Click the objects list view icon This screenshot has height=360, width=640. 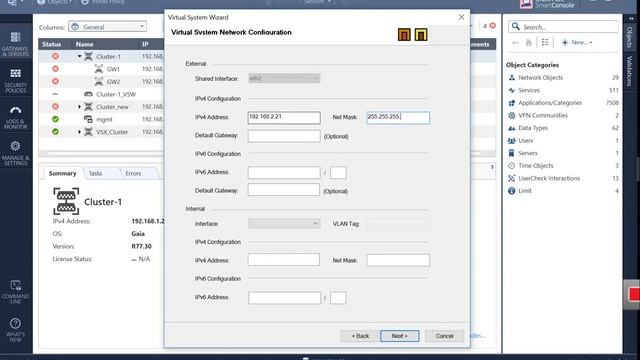tap(545, 42)
